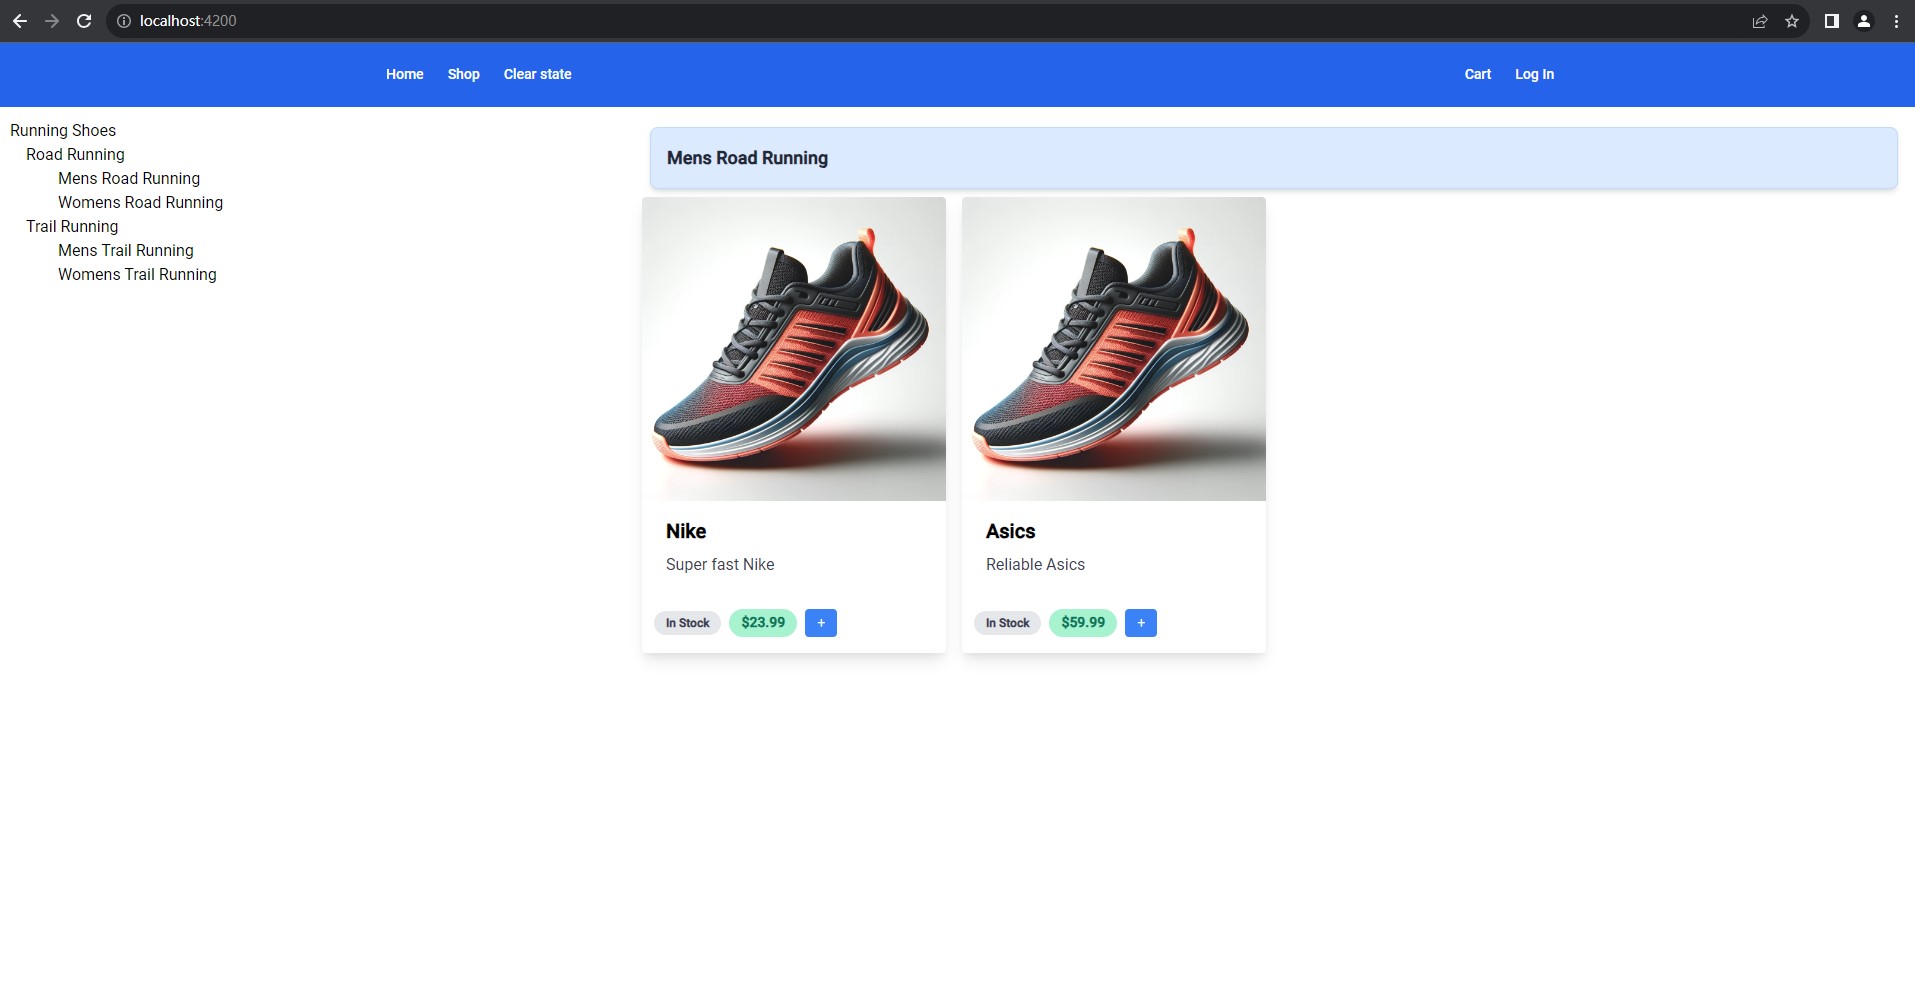Bookmark this page with the star icon
This screenshot has height=983, width=1915.
pyautogui.click(x=1792, y=21)
